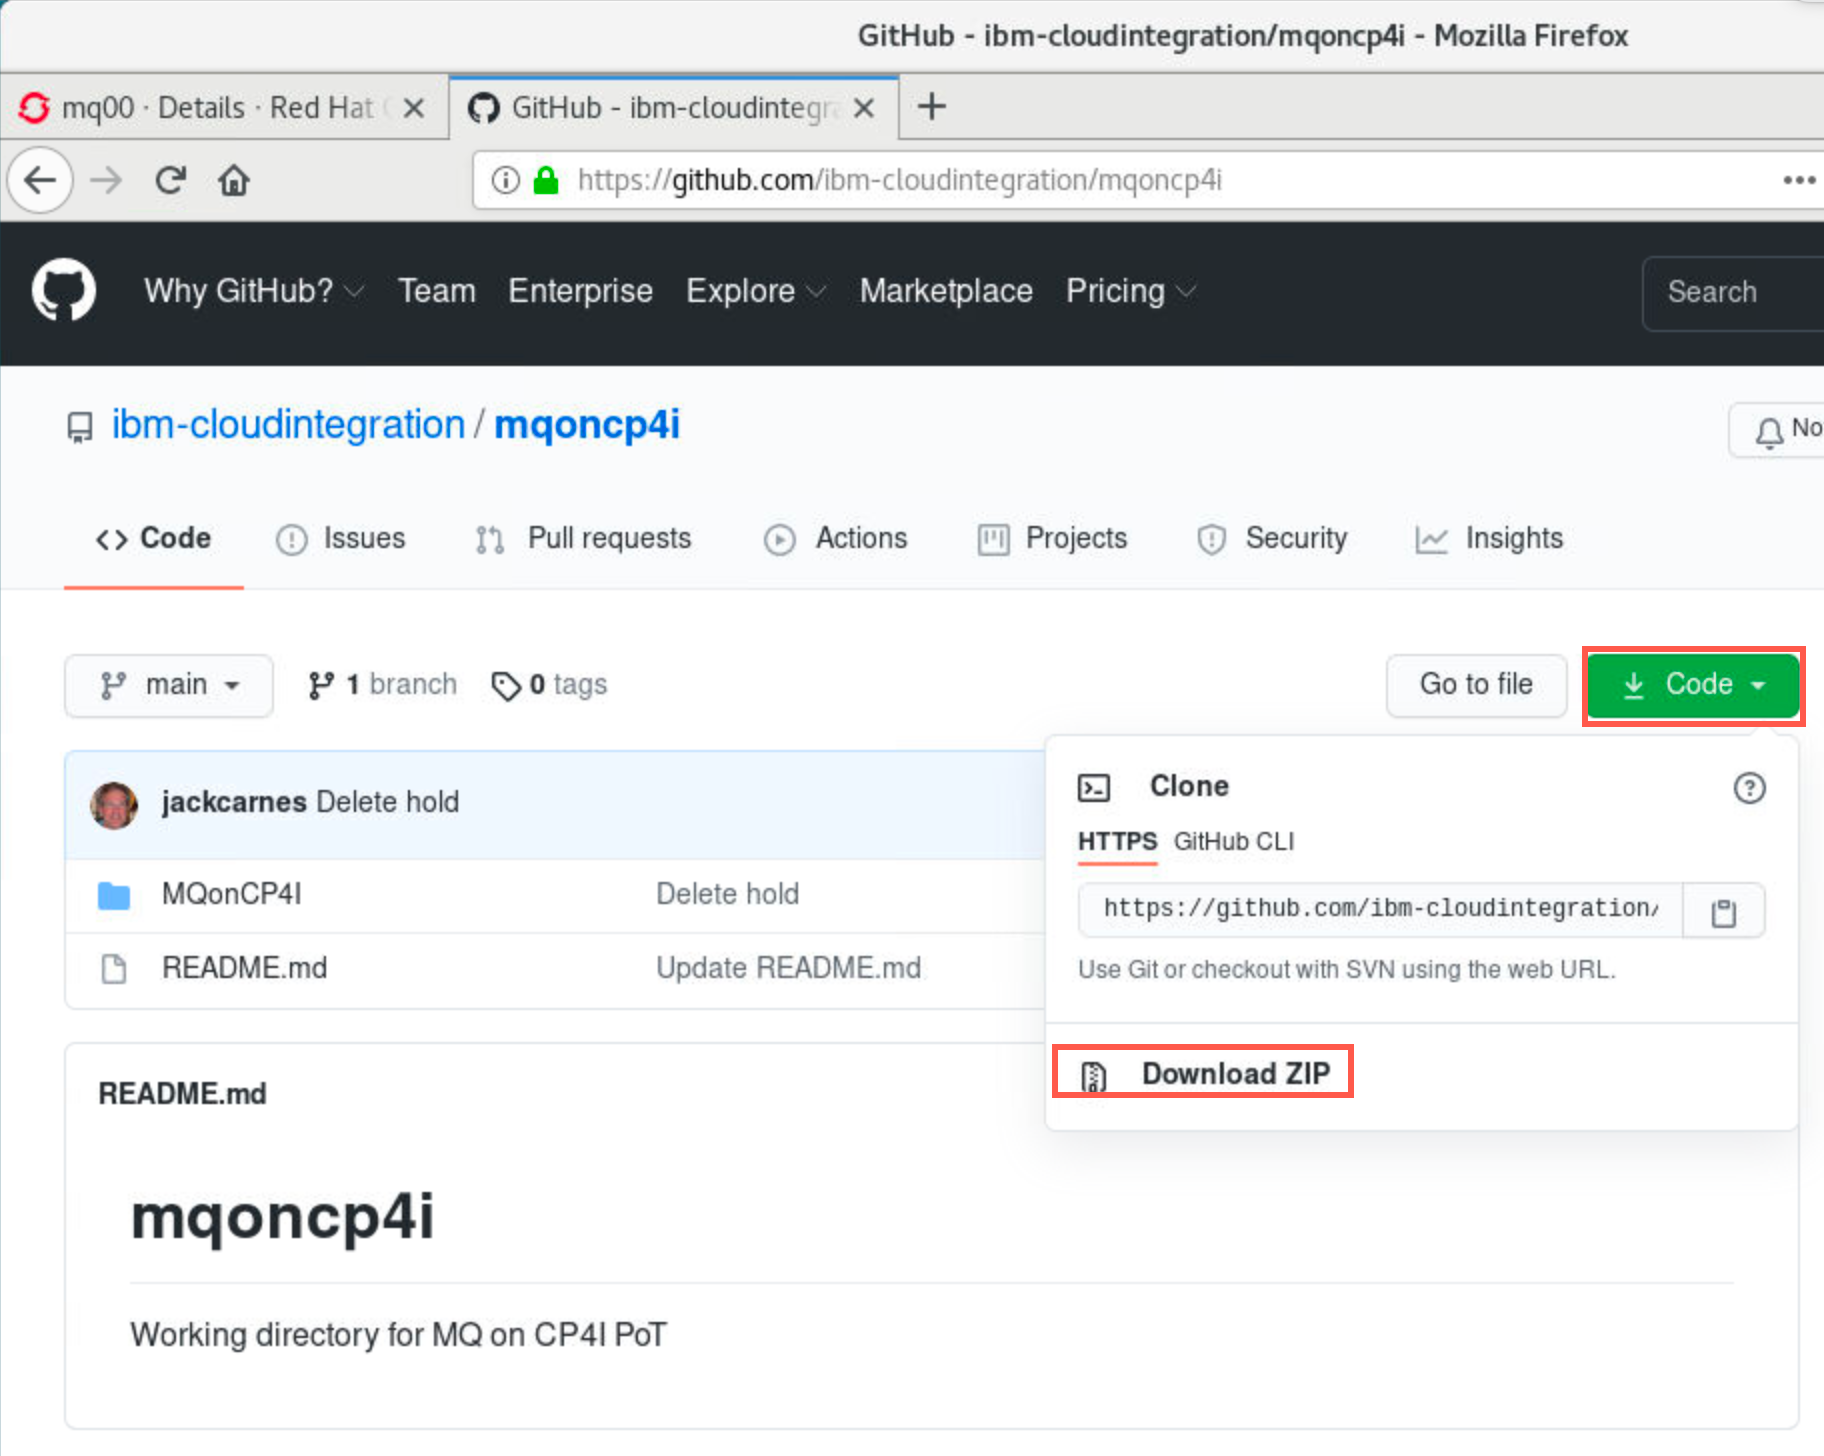Open the page actions three-dots menu
This screenshot has height=1456, width=1824.
click(x=1798, y=180)
